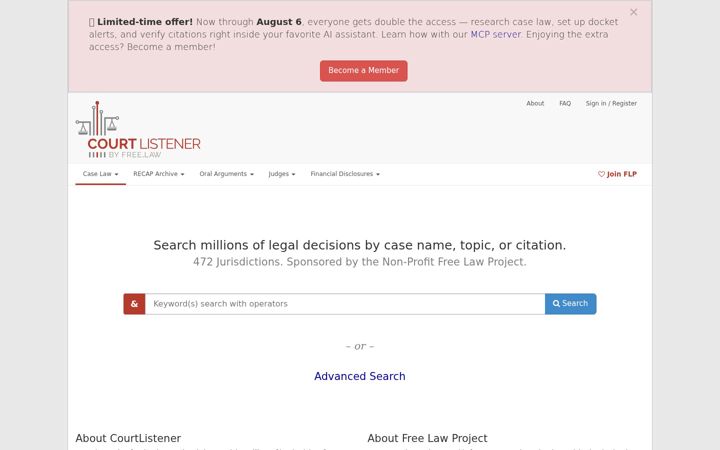The width and height of the screenshot is (720, 450).
Task: Click the blue Search button
Action: click(x=570, y=304)
